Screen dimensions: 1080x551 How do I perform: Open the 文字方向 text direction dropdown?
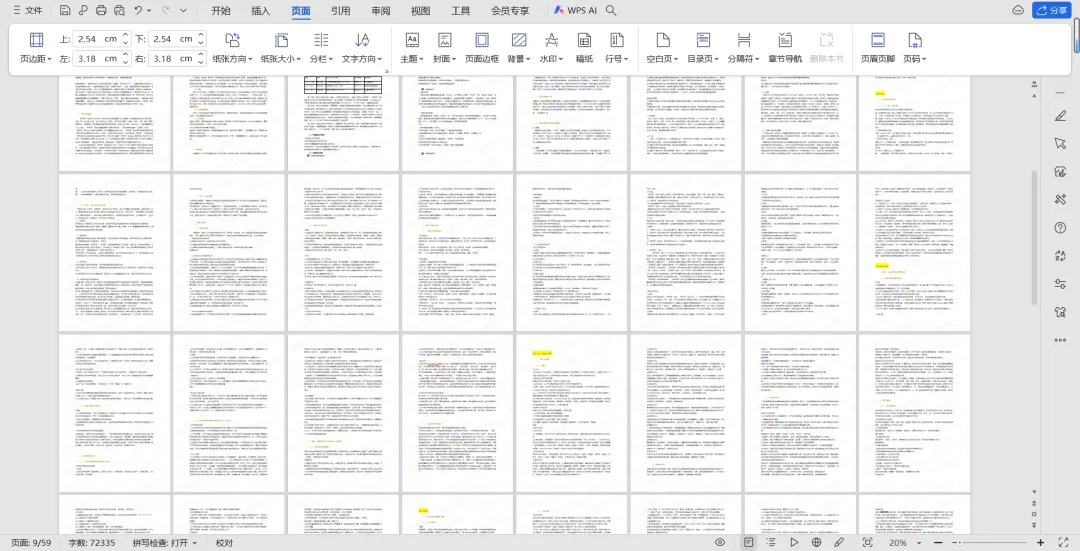pyautogui.click(x=362, y=48)
